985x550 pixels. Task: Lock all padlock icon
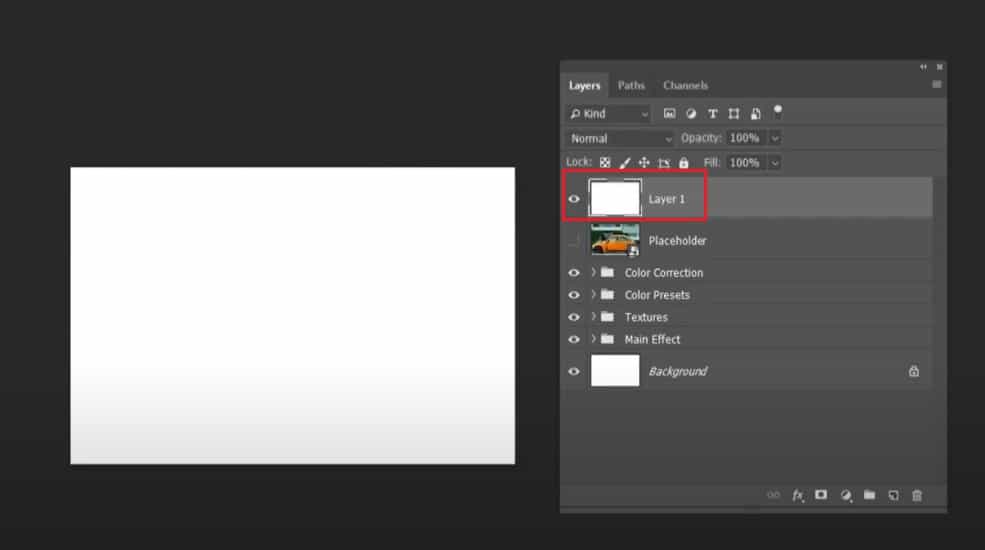coord(683,163)
